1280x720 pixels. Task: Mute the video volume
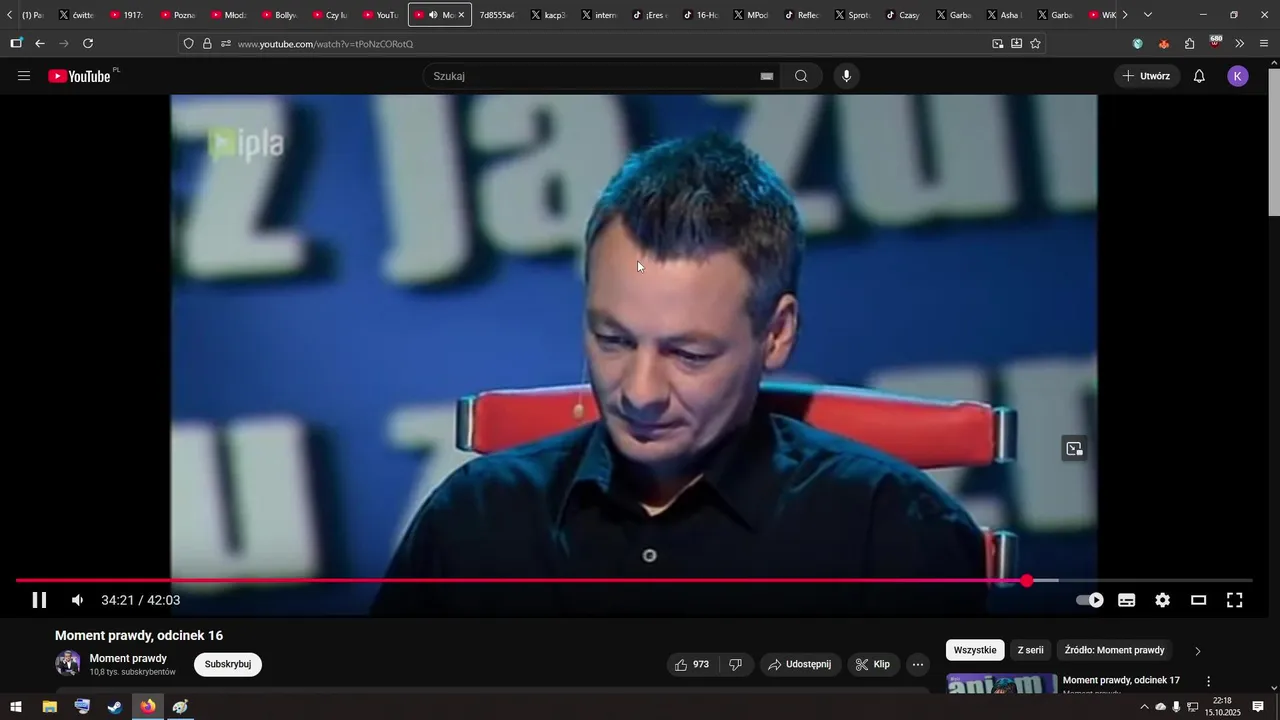(x=77, y=600)
